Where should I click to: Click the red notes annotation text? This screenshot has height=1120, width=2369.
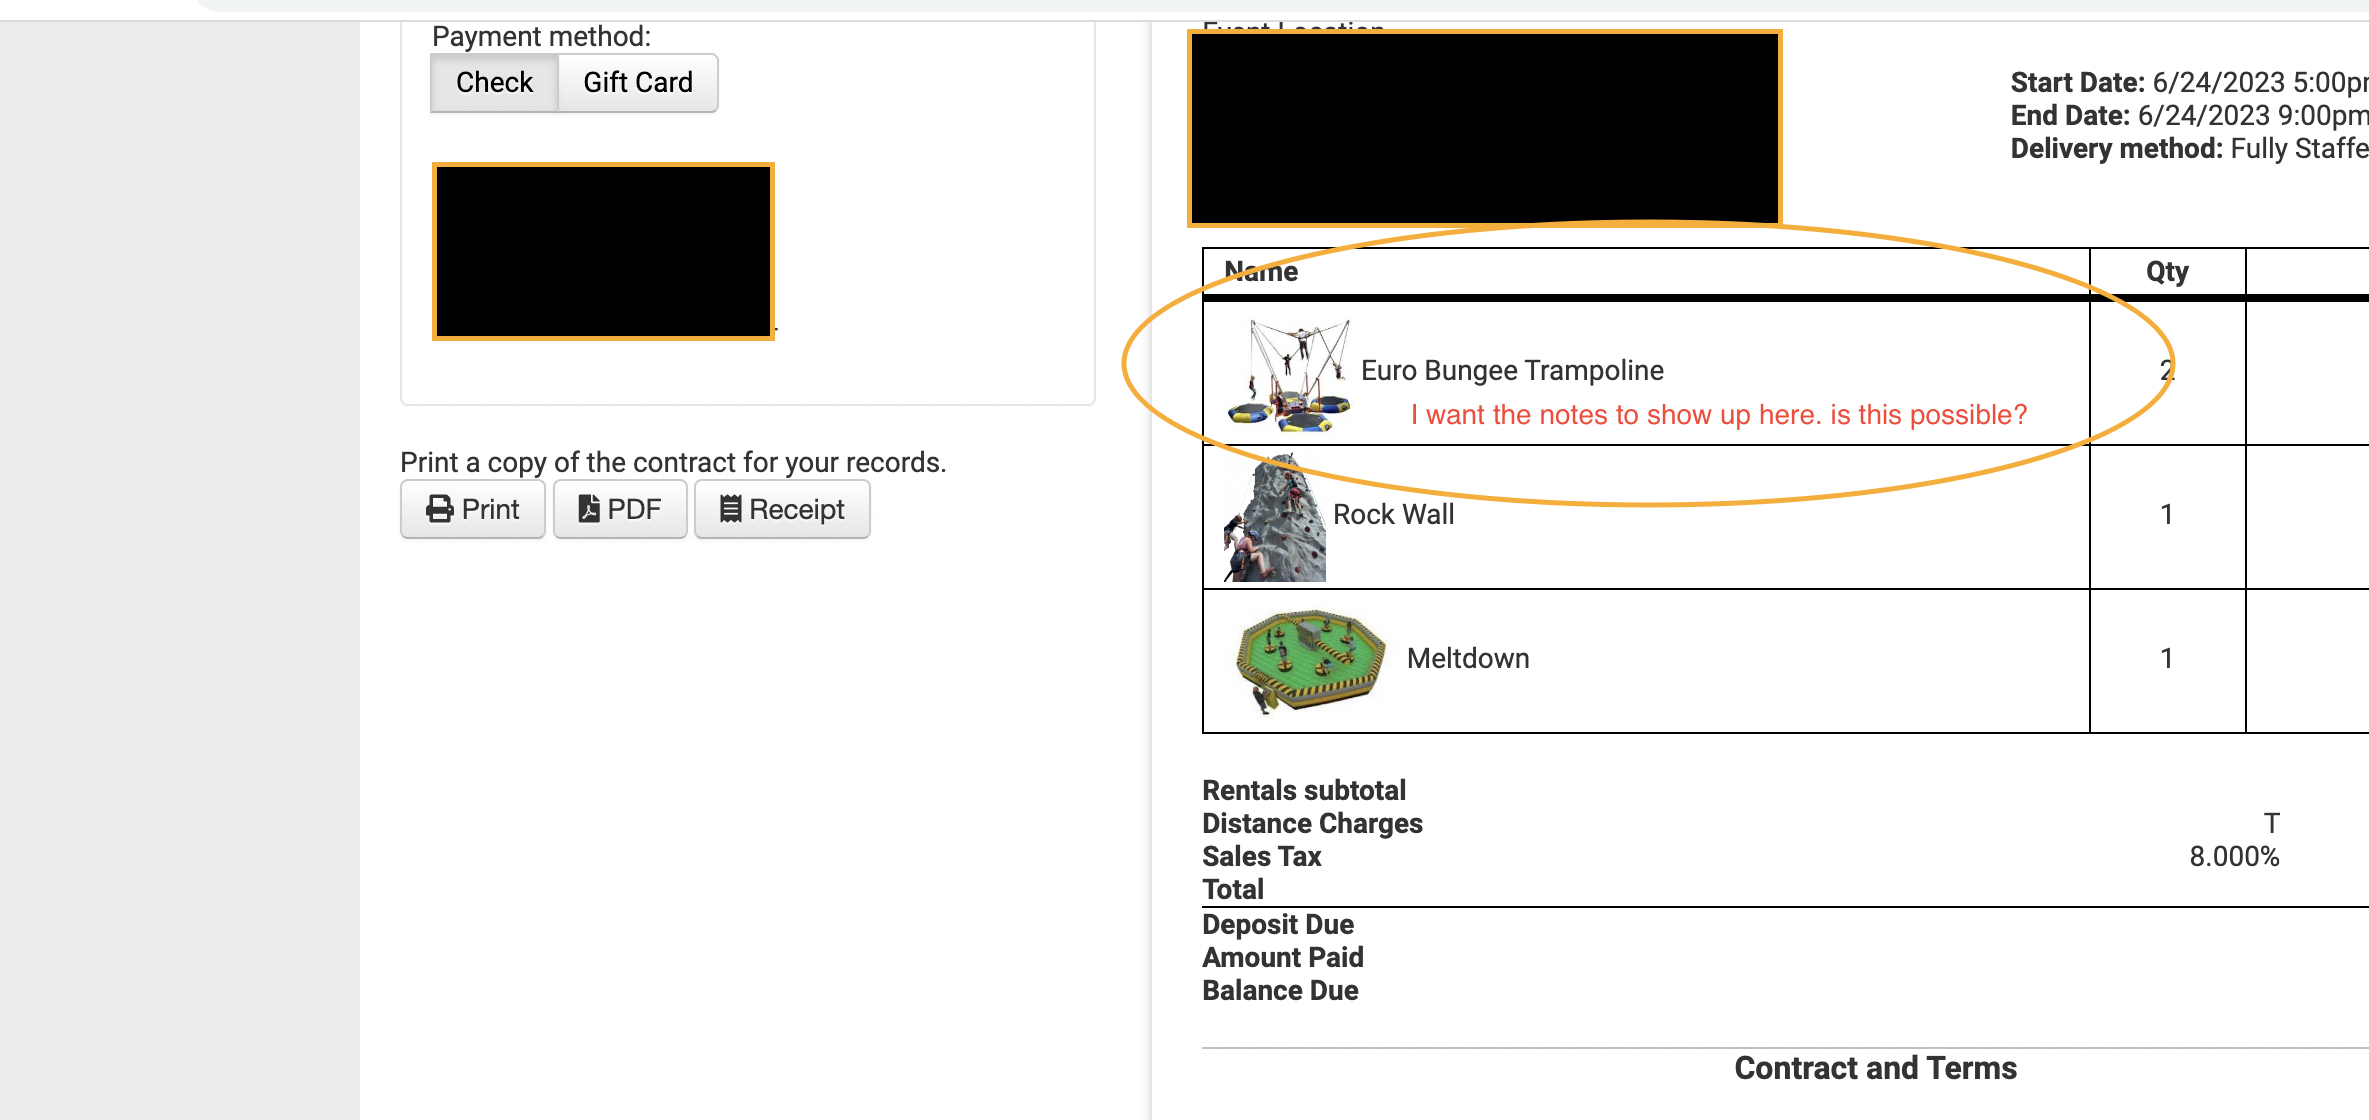[1719, 415]
